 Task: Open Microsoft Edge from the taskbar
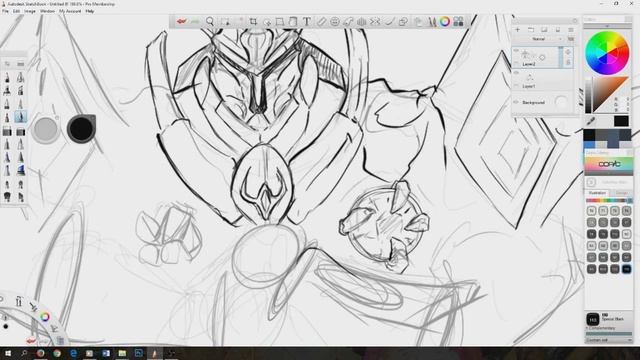click(73, 353)
